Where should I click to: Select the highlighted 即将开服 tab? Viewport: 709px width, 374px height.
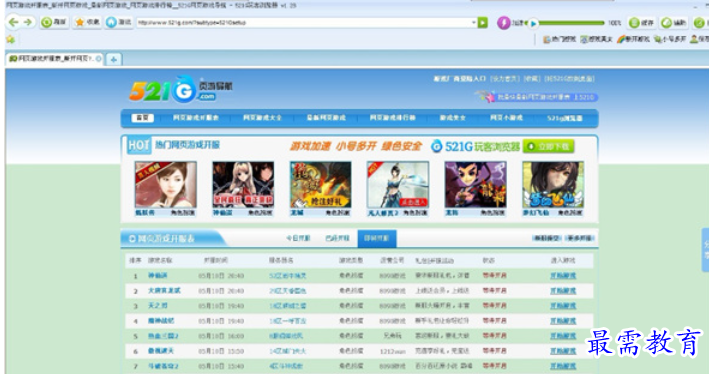(377, 238)
